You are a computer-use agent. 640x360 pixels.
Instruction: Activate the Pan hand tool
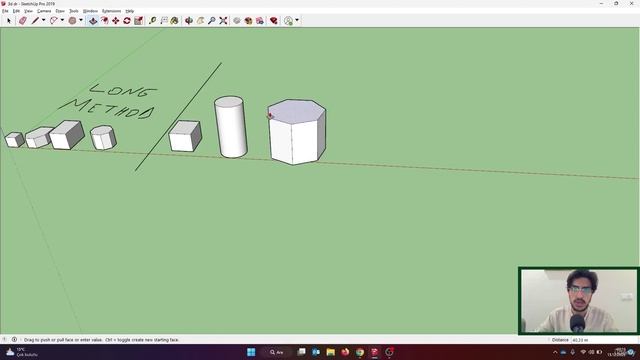pos(200,20)
